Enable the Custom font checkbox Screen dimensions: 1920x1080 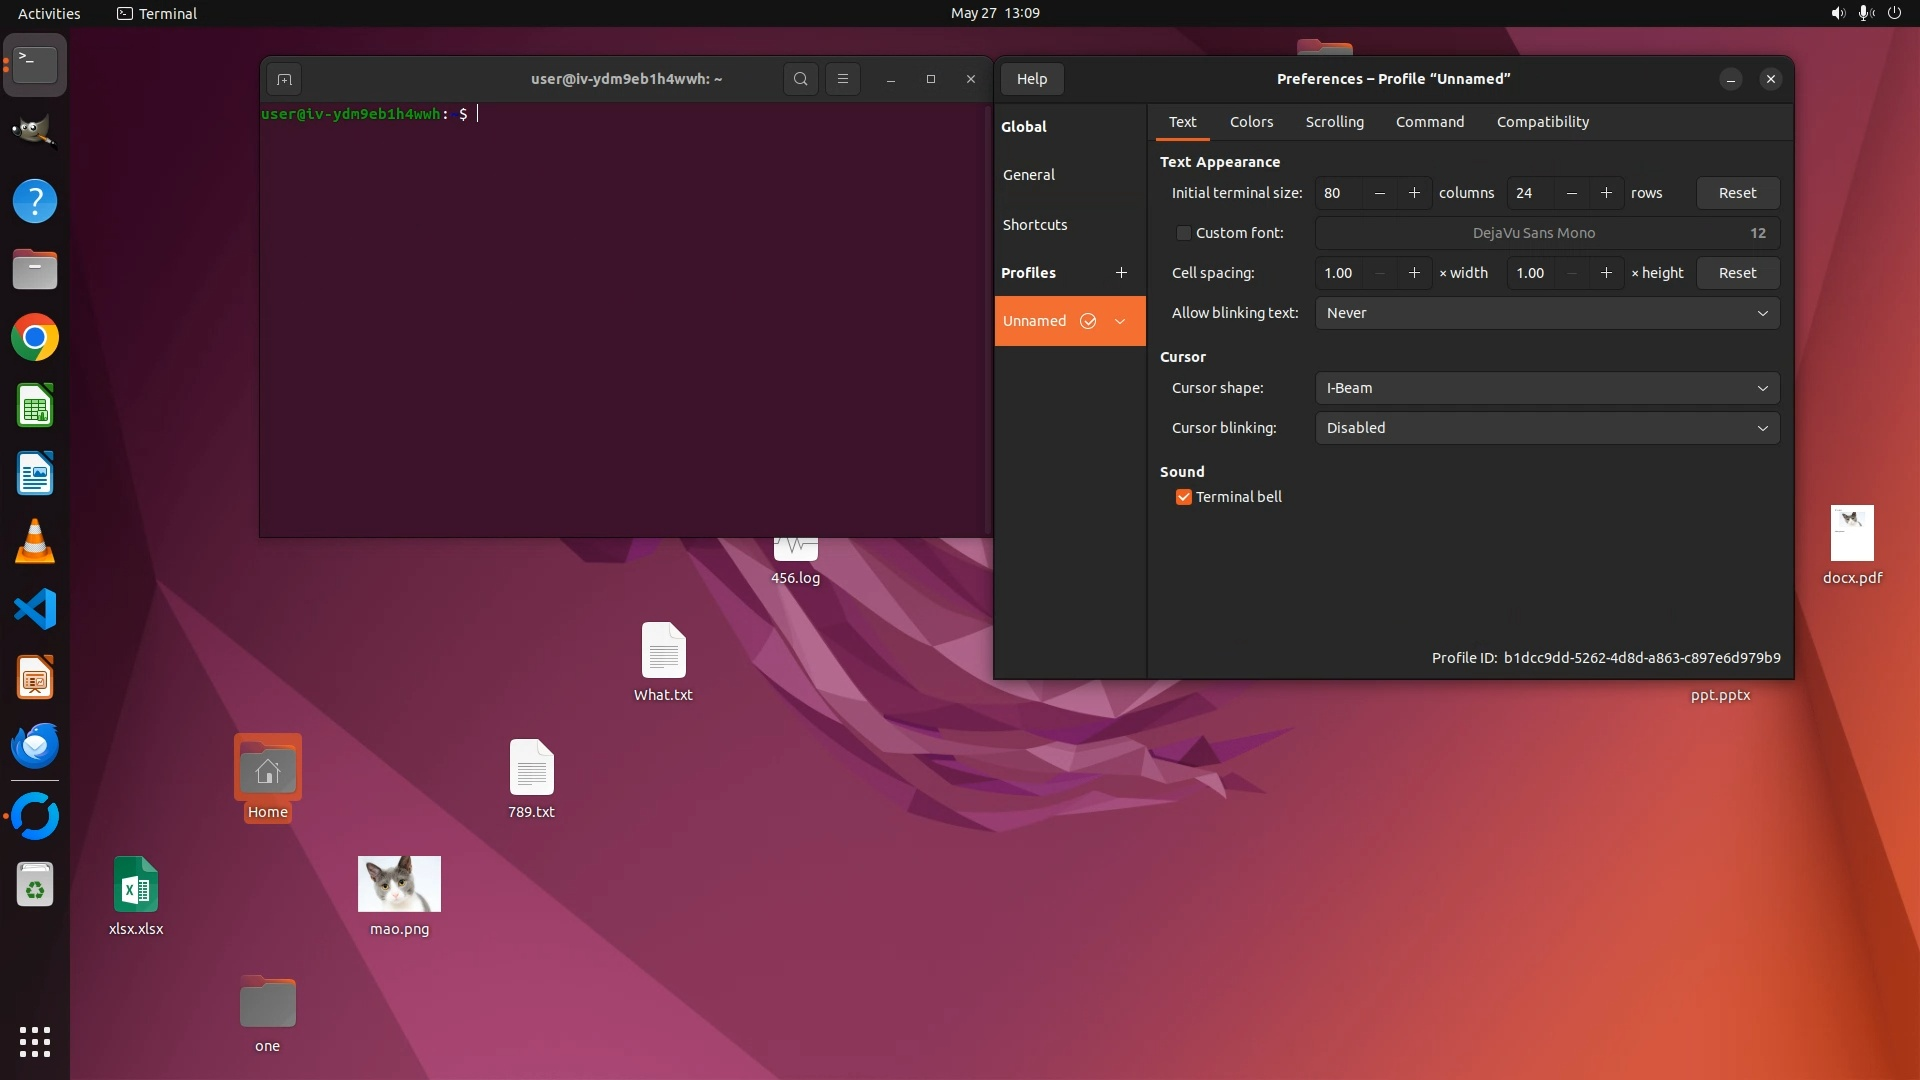(x=1184, y=233)
